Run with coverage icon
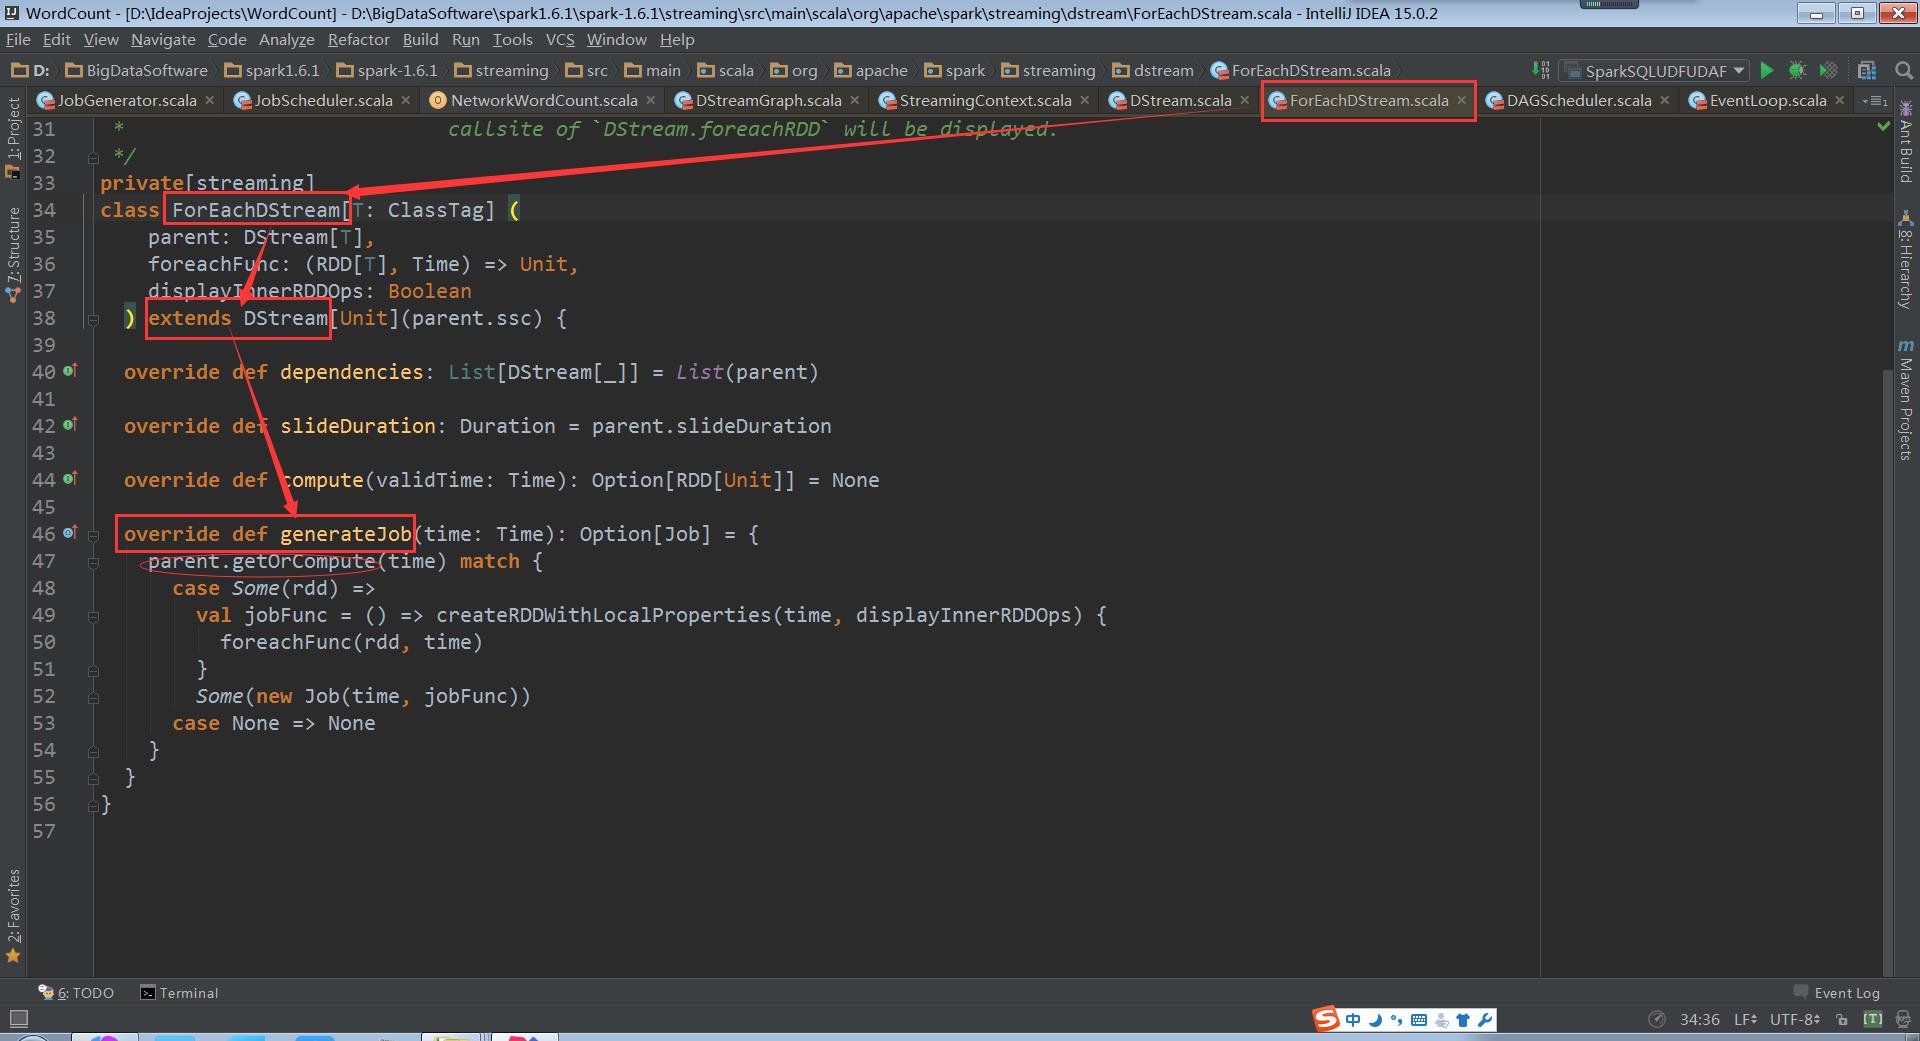Screen dimensions: 1920x1041 click(x=1829, y=70)
